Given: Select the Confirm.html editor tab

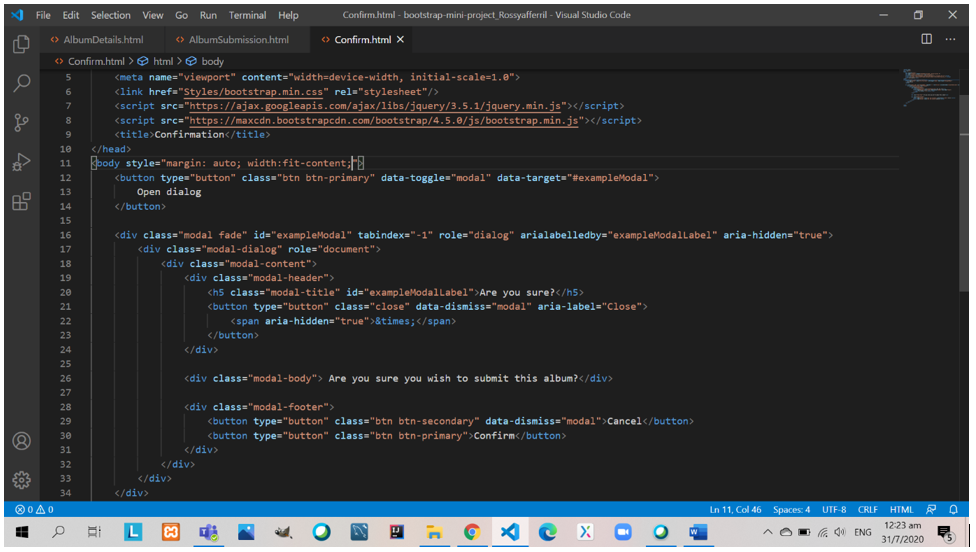Looking at the screenshot, I should pos(362,39).
